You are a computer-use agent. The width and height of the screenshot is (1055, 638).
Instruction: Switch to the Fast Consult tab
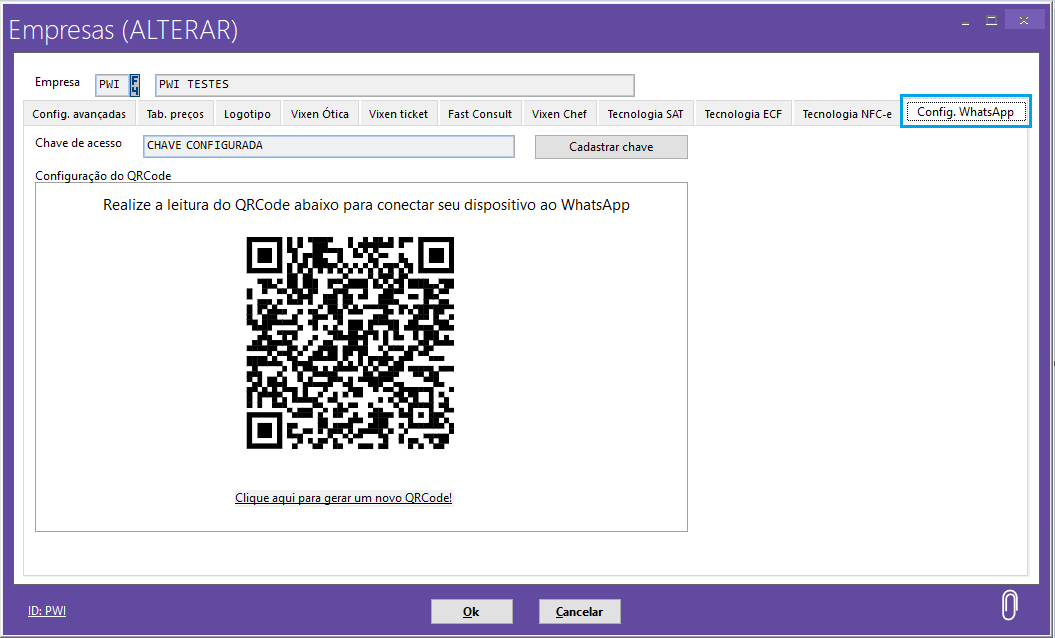pos(480,114)
